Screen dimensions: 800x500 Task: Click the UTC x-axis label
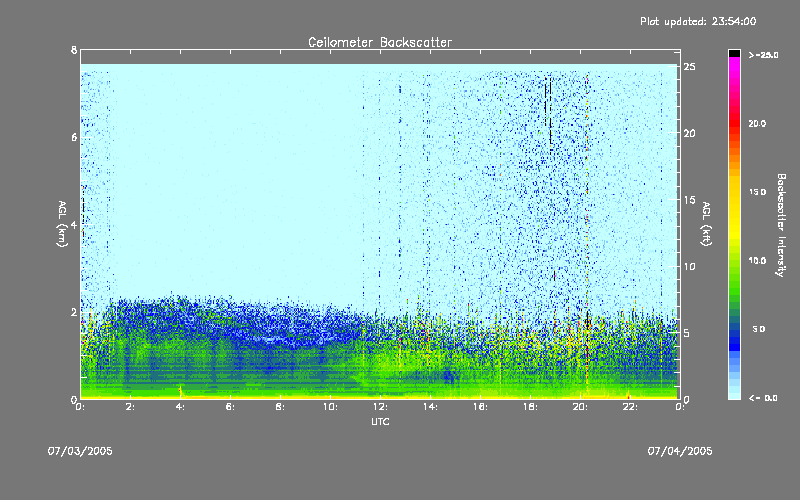click(x=380, y=421)
